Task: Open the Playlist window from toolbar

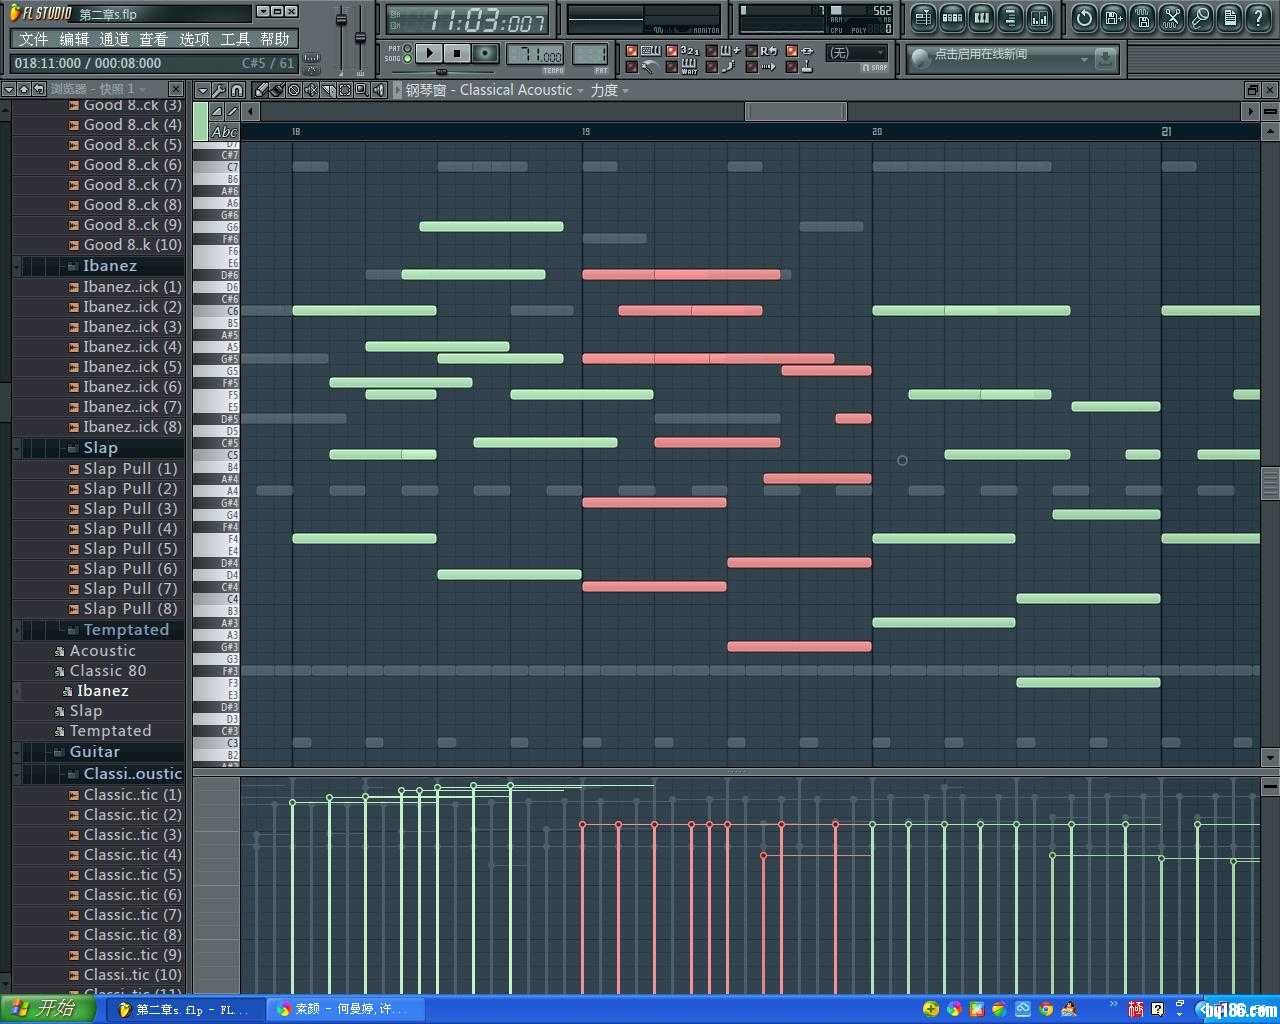Action: coord(923,17)
